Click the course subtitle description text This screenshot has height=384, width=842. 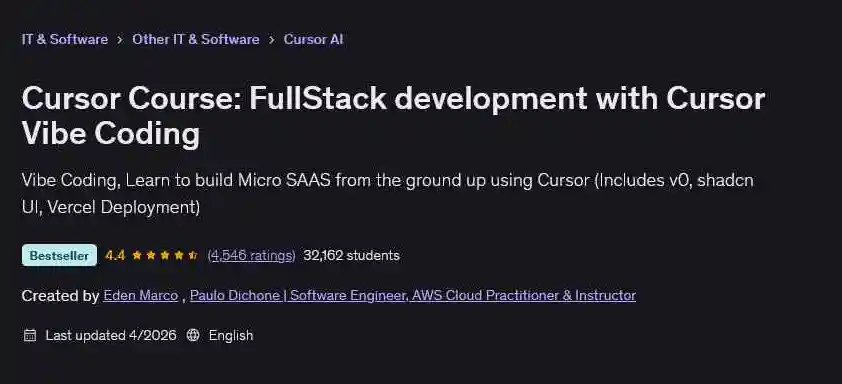point(387,193)
